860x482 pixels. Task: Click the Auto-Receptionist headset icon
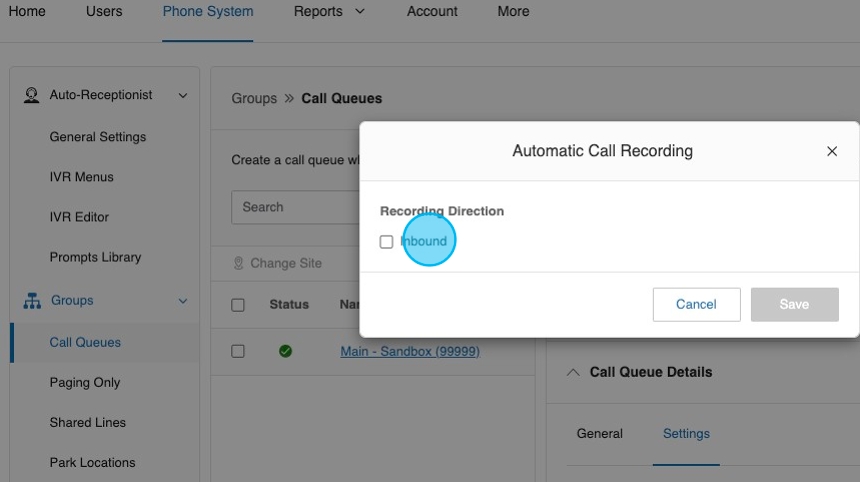32,95
